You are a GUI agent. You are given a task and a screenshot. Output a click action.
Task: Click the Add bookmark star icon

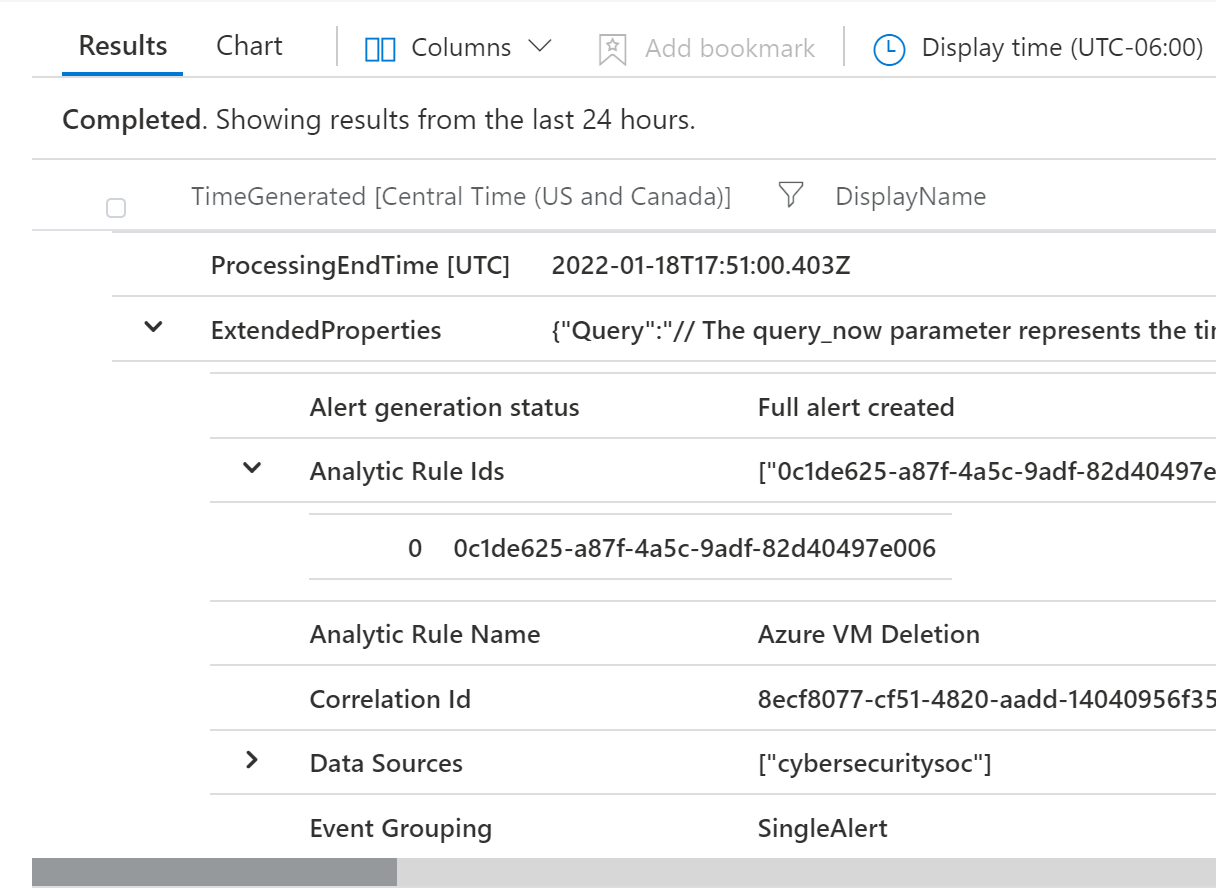click(611, 48)
